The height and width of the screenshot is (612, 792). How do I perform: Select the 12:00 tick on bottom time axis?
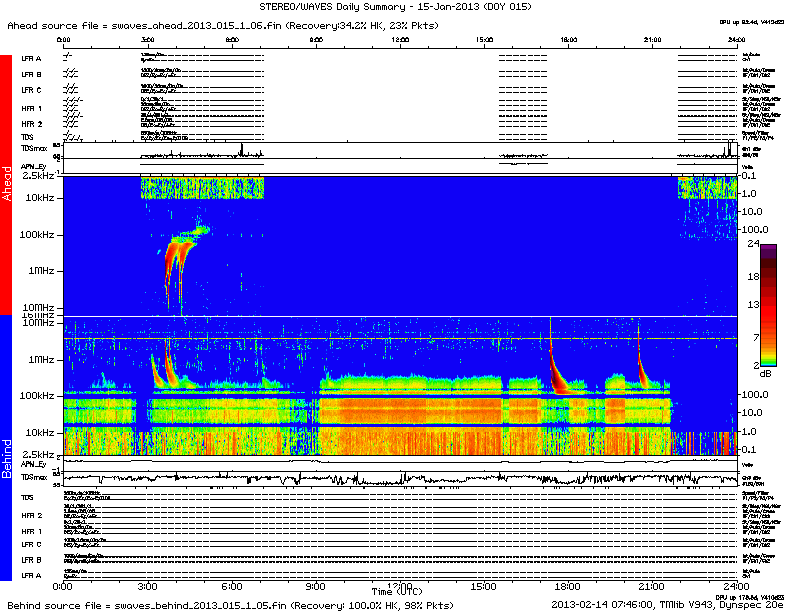pyautogui.click(x=400, y=585)
